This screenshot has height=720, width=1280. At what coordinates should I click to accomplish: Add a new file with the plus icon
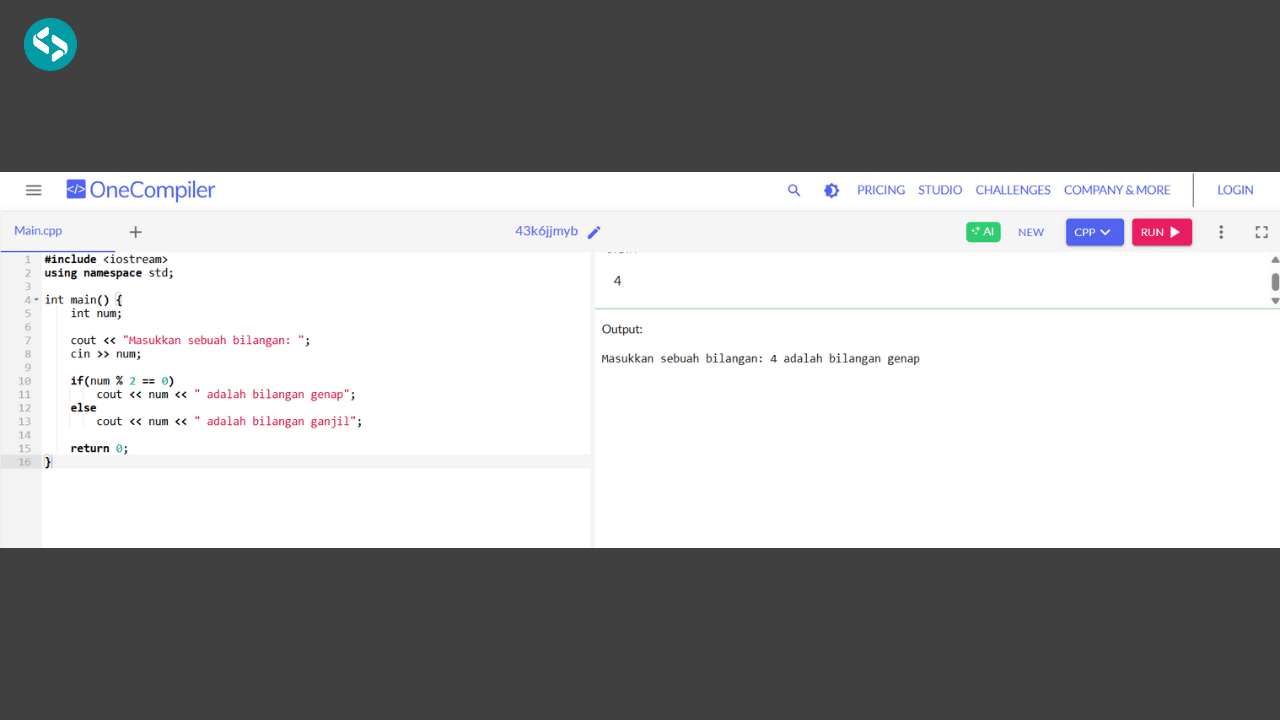[x=135, y=231]
